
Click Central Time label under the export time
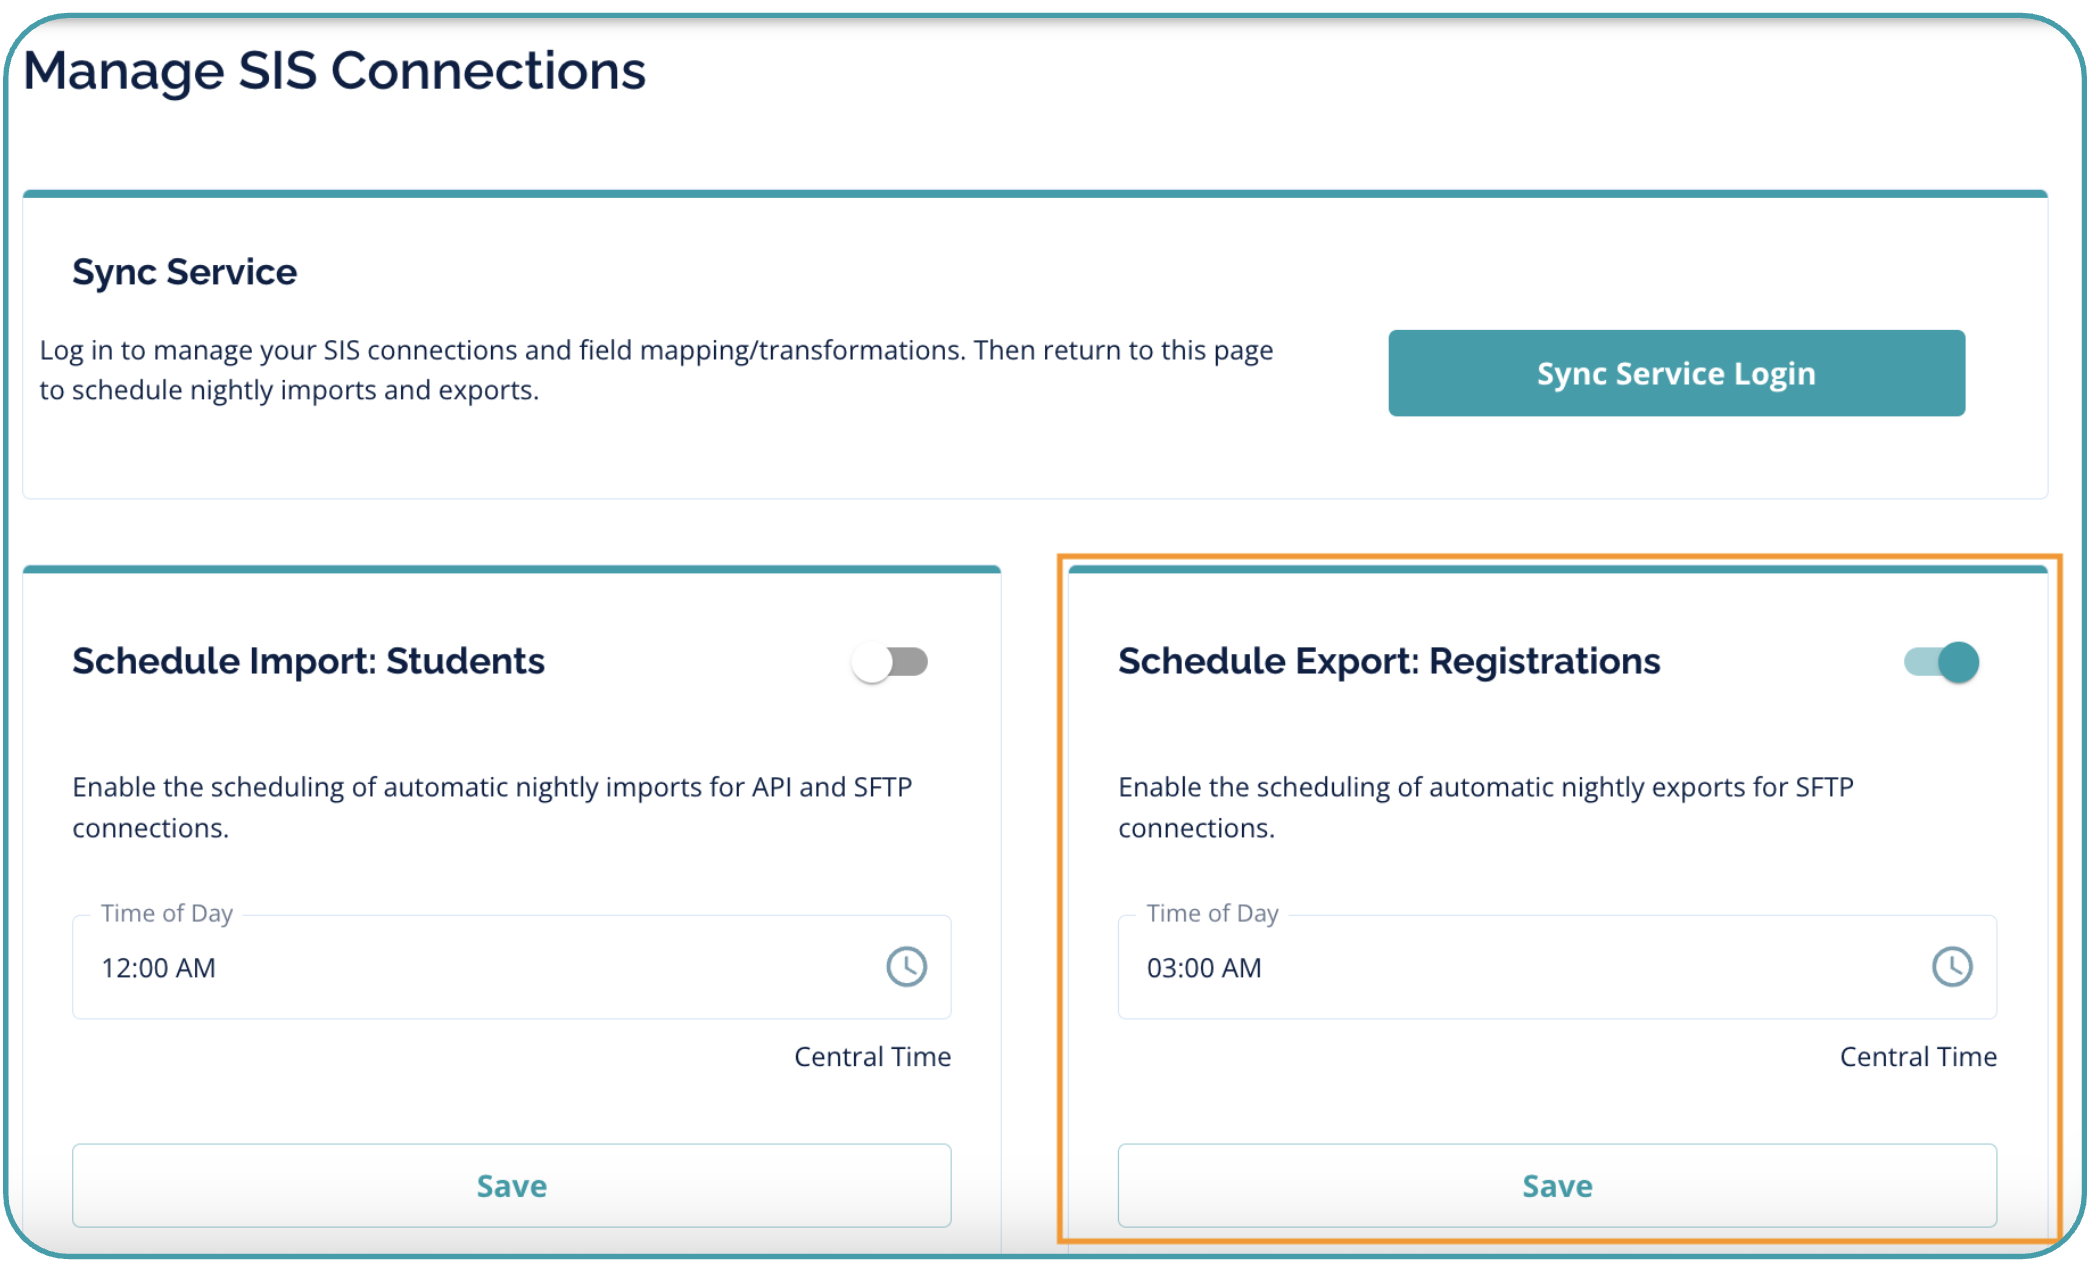tap(1918, 1057)
